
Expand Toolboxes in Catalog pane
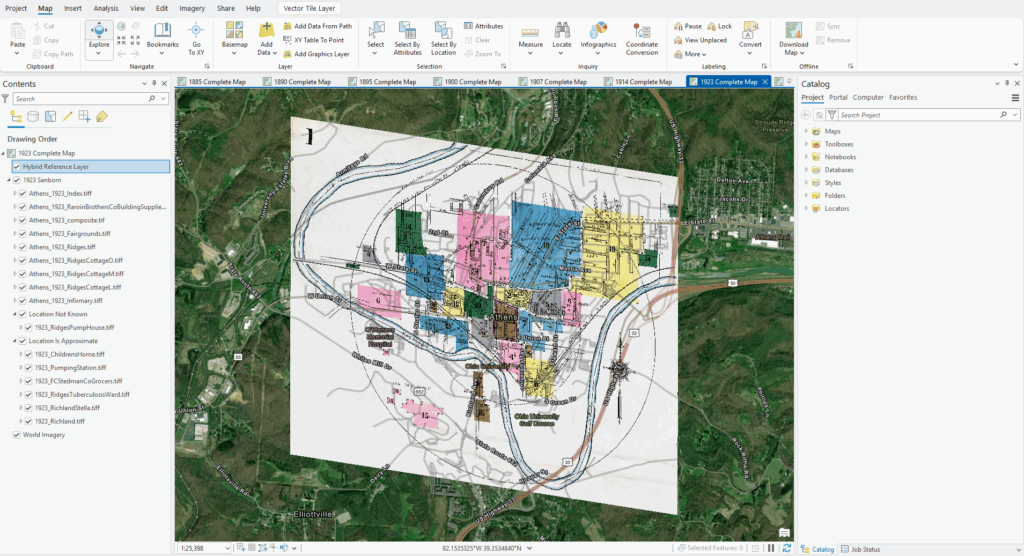[807, 144]
